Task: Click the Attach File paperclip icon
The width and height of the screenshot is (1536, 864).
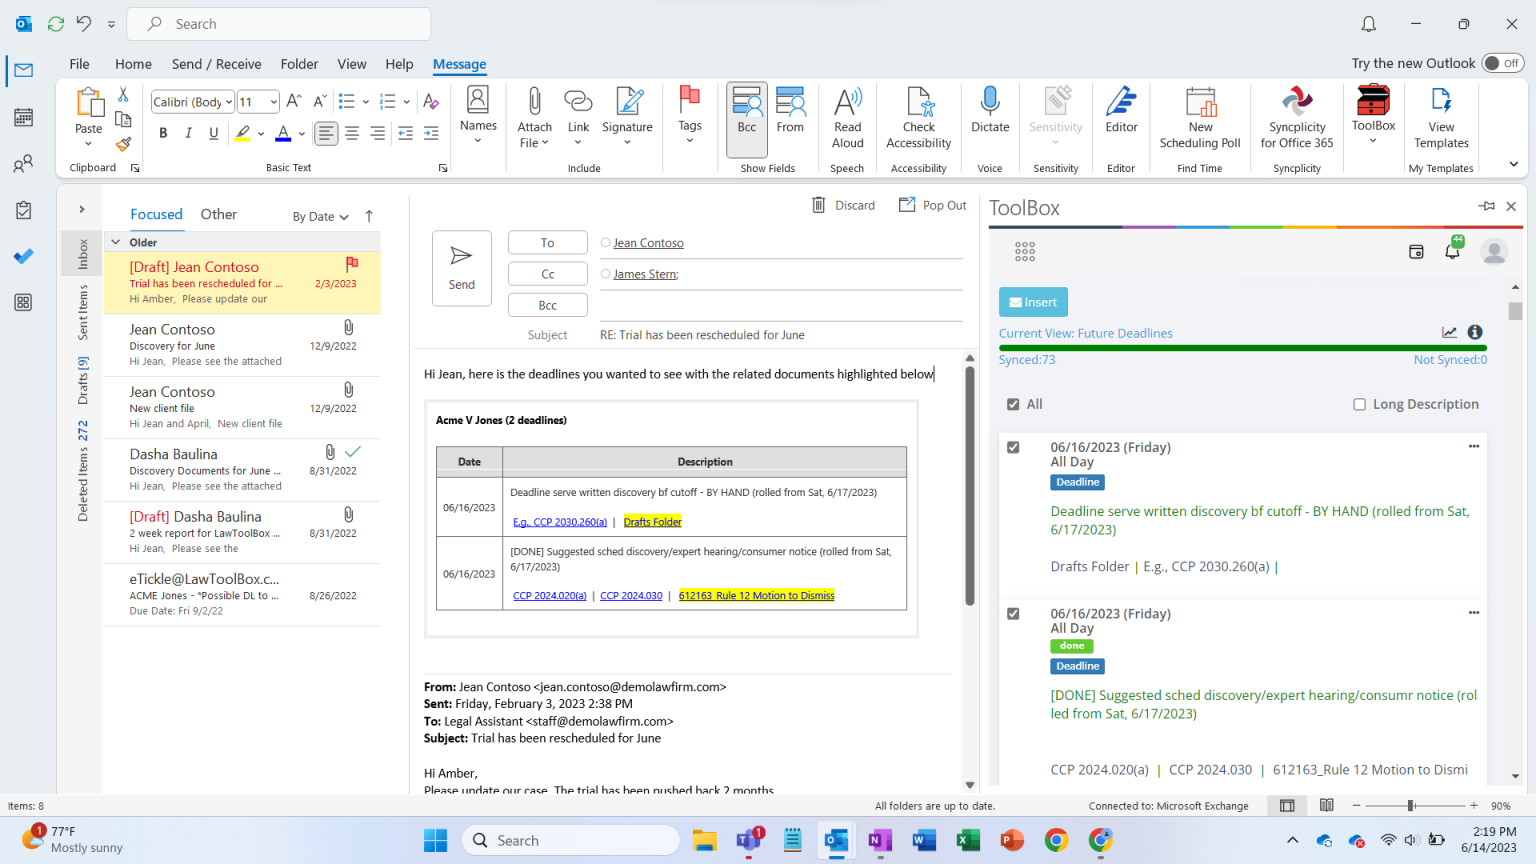Action: (x=534, y=103)
